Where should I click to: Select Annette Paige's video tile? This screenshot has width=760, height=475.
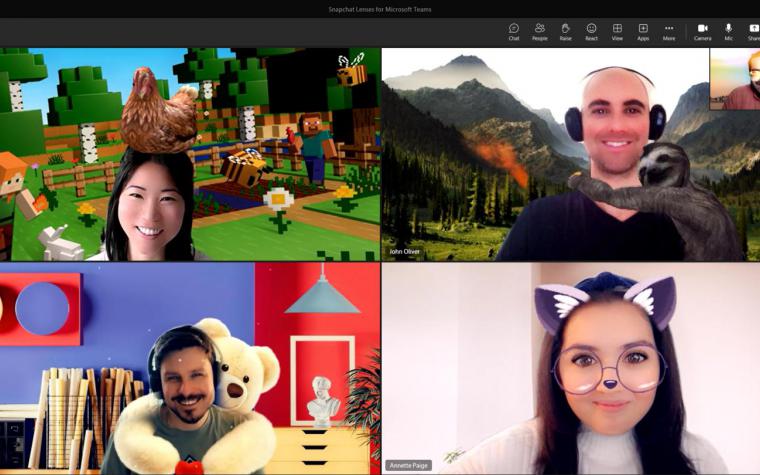570,368
